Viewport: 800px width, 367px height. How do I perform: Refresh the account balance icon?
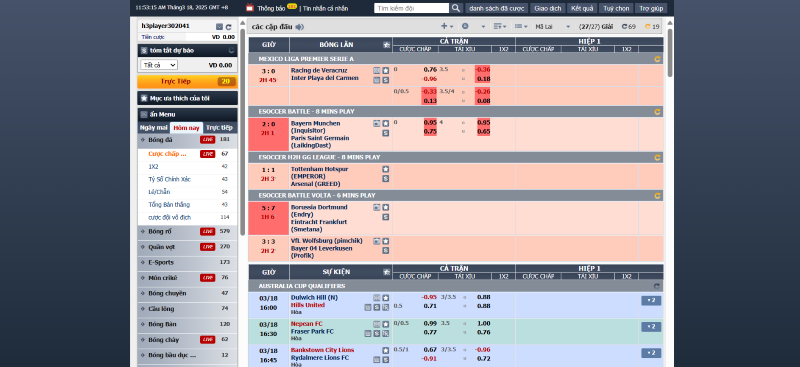[x=229, y=27]
